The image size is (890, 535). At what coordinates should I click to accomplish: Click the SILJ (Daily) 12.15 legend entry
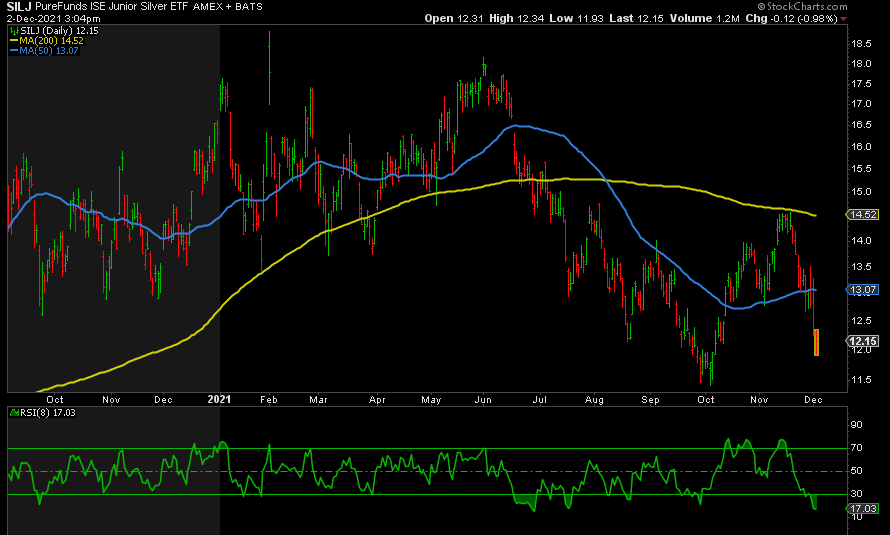59,31
